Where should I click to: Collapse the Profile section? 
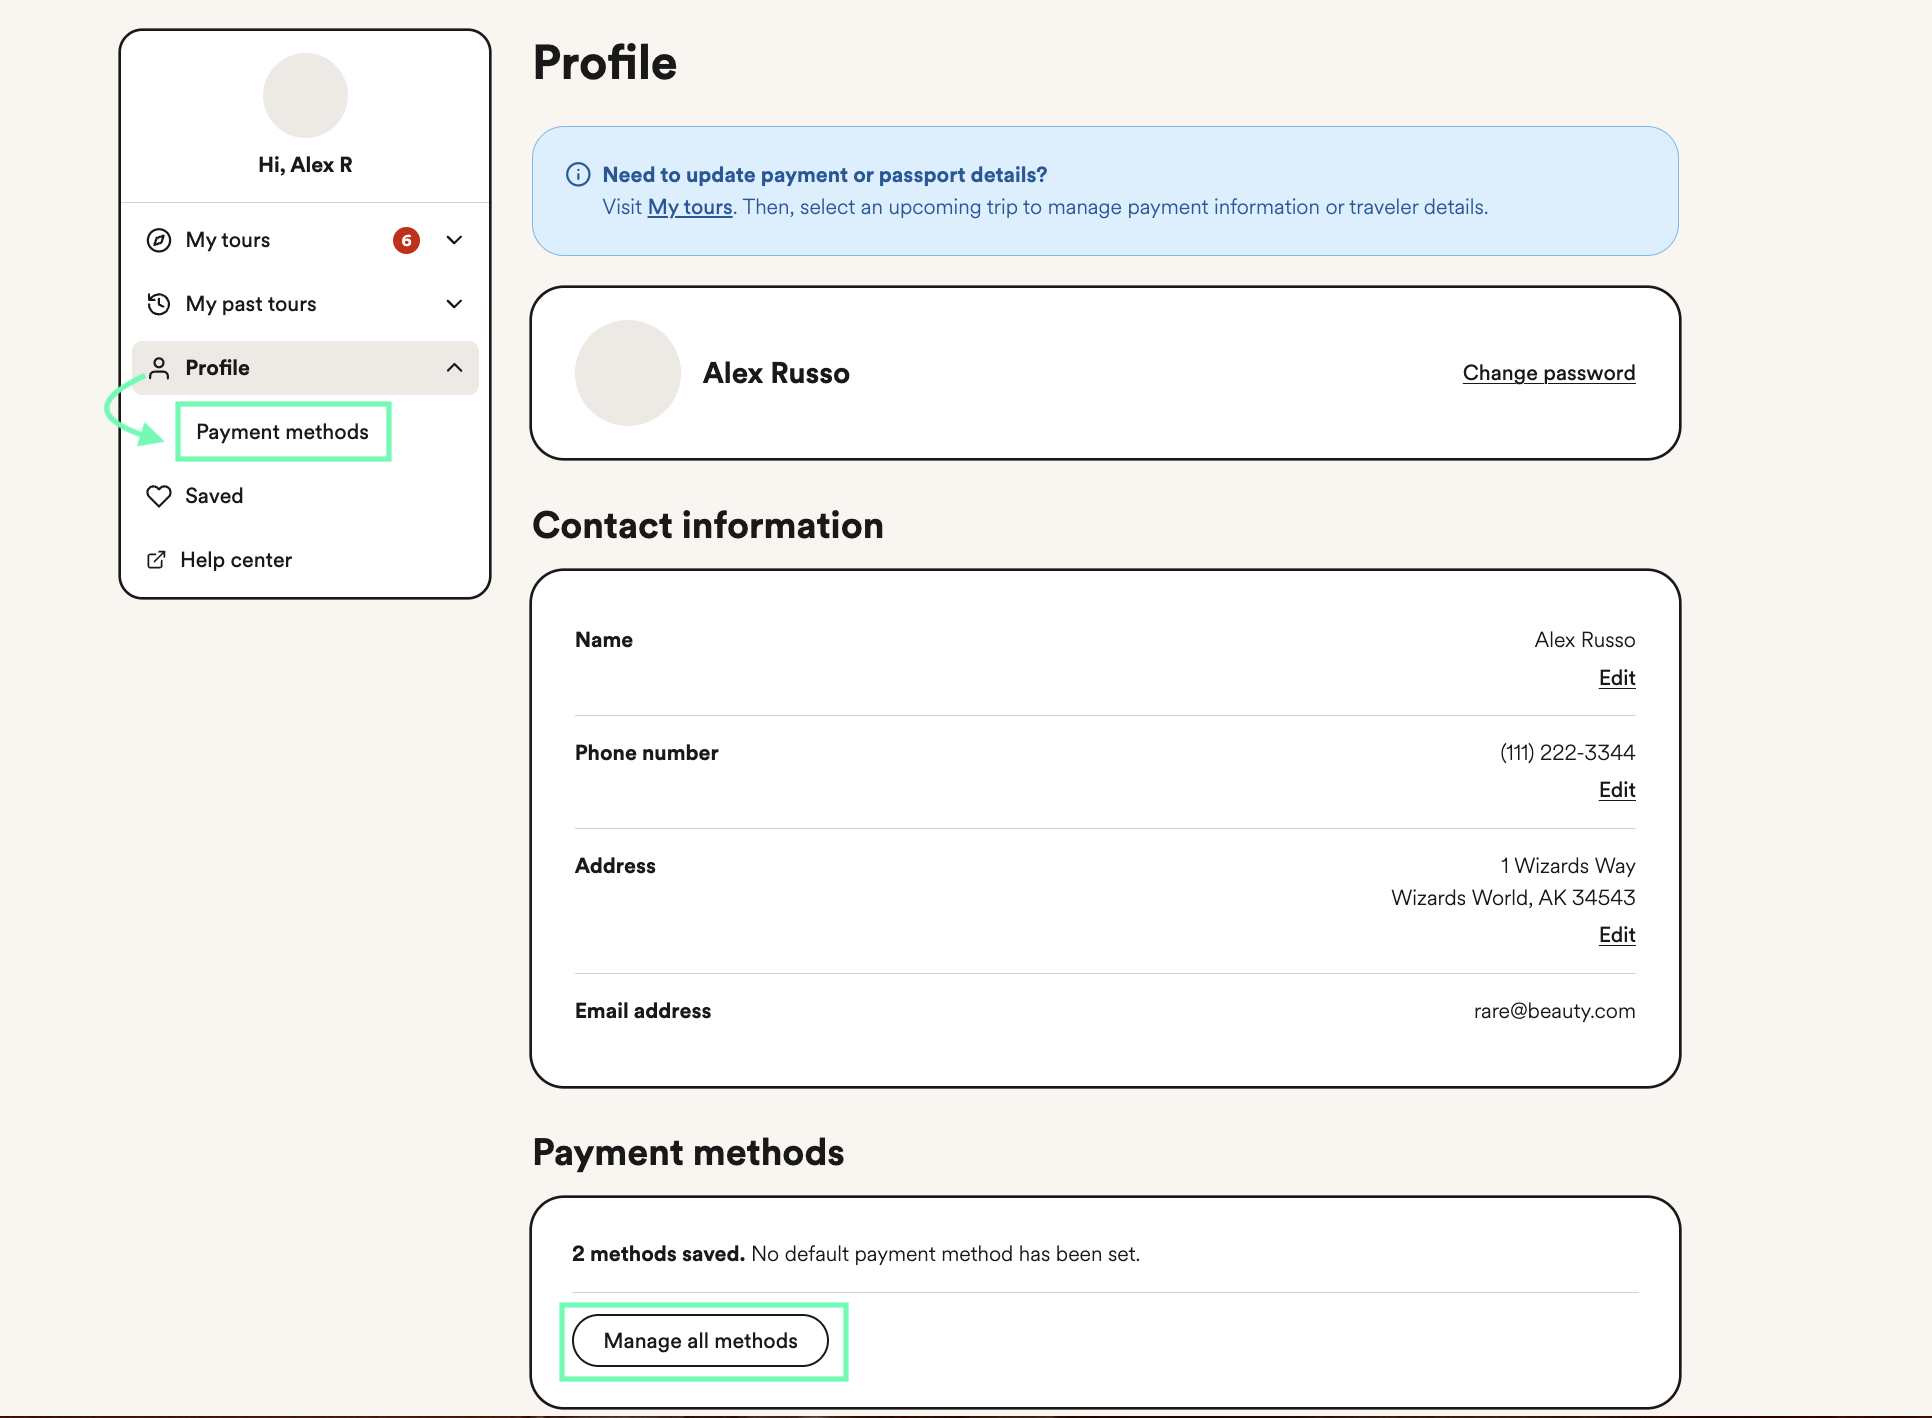coord(455,368)
